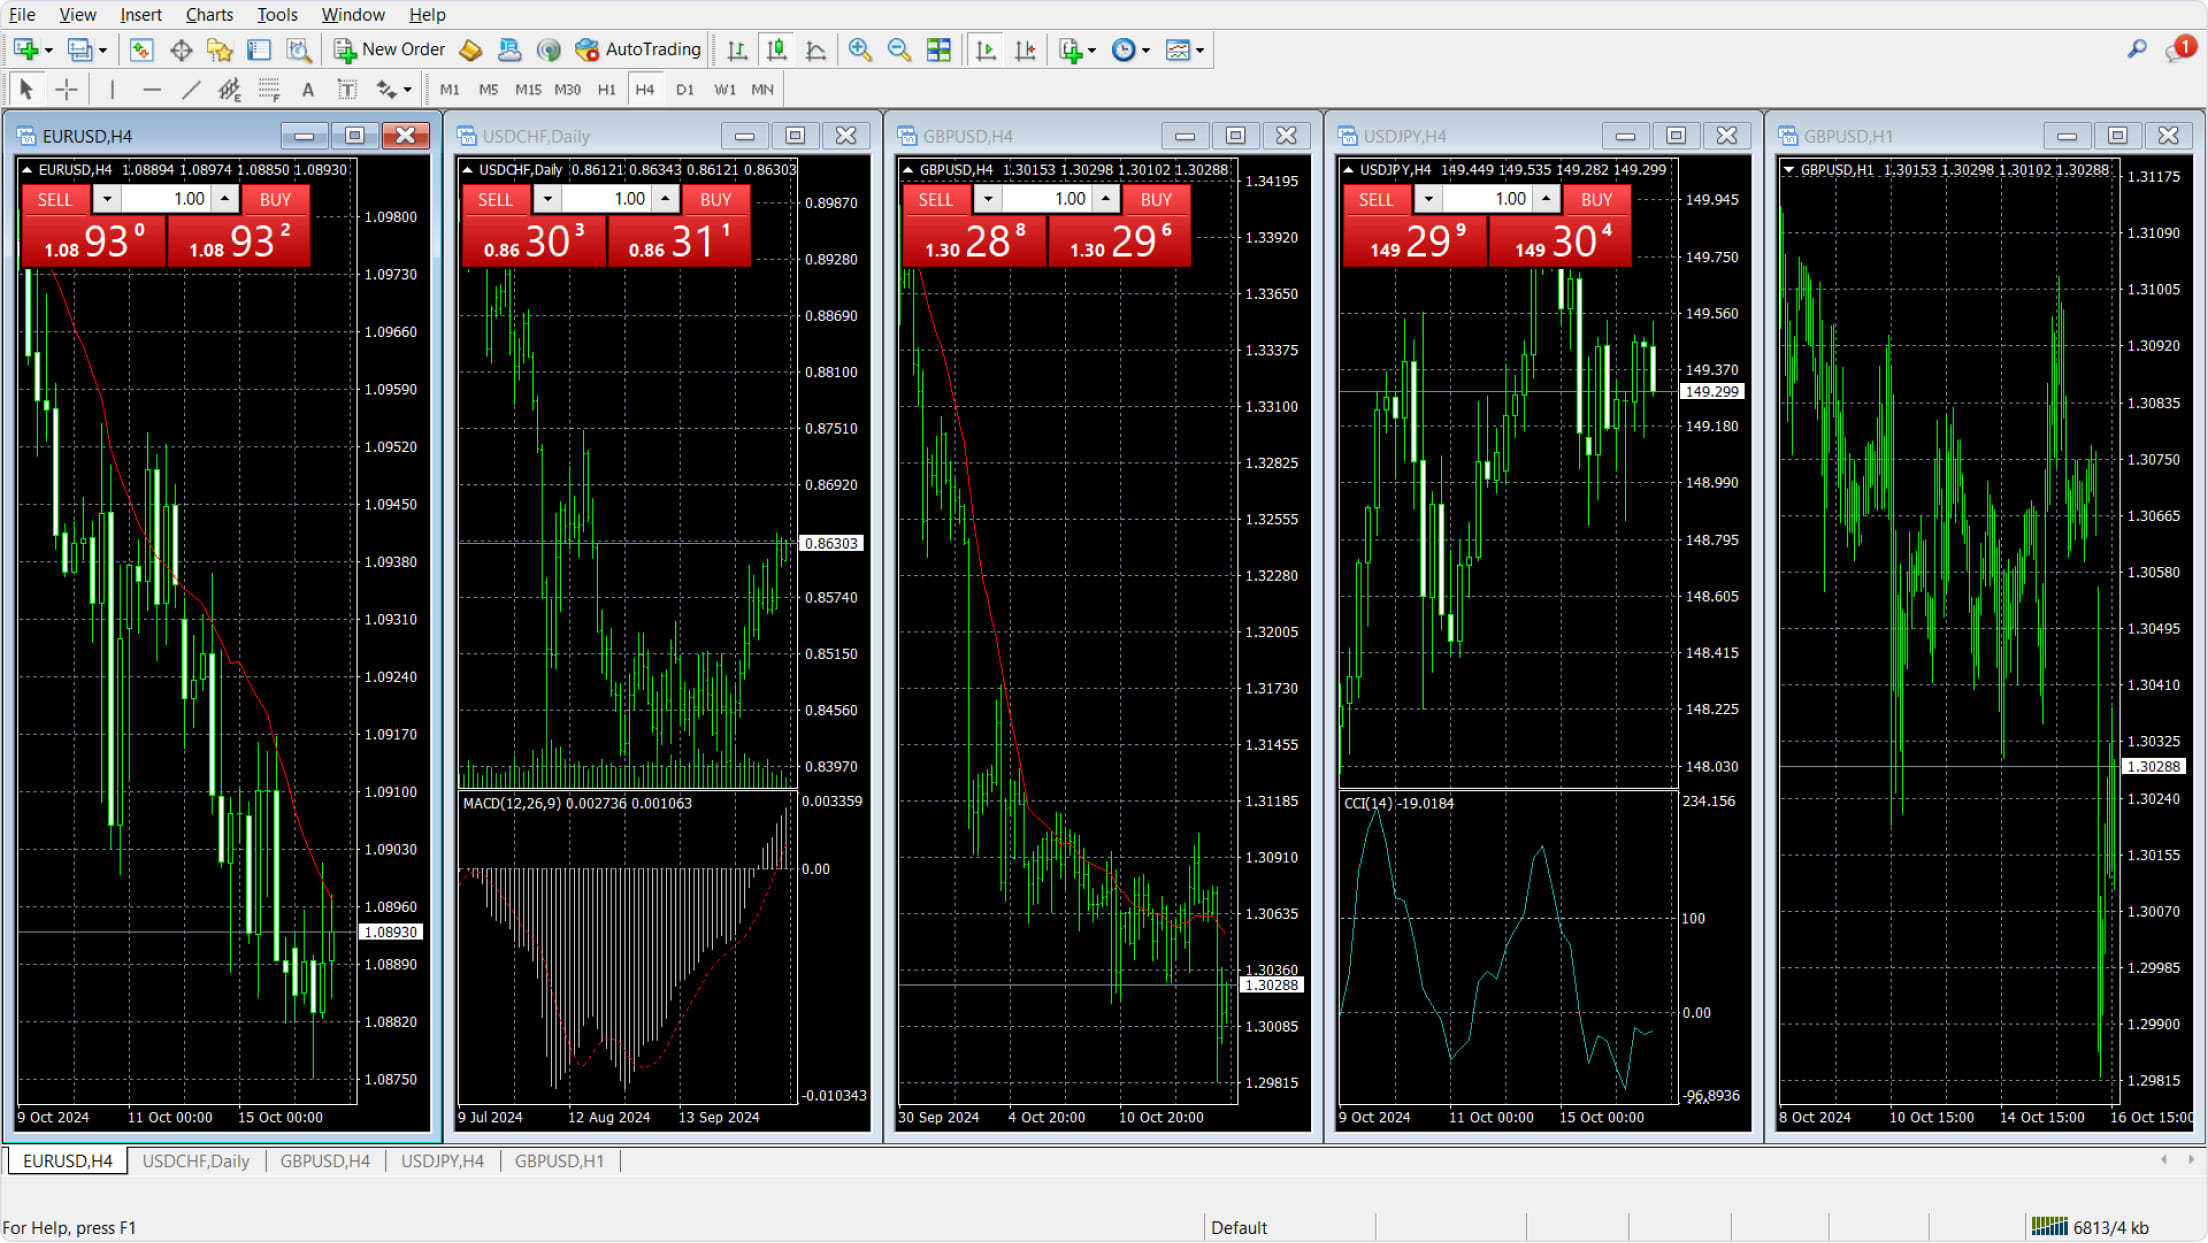Open Signals broadcast icon
This screenshot has width=2208, height=1243.
[x=548, y=49]
